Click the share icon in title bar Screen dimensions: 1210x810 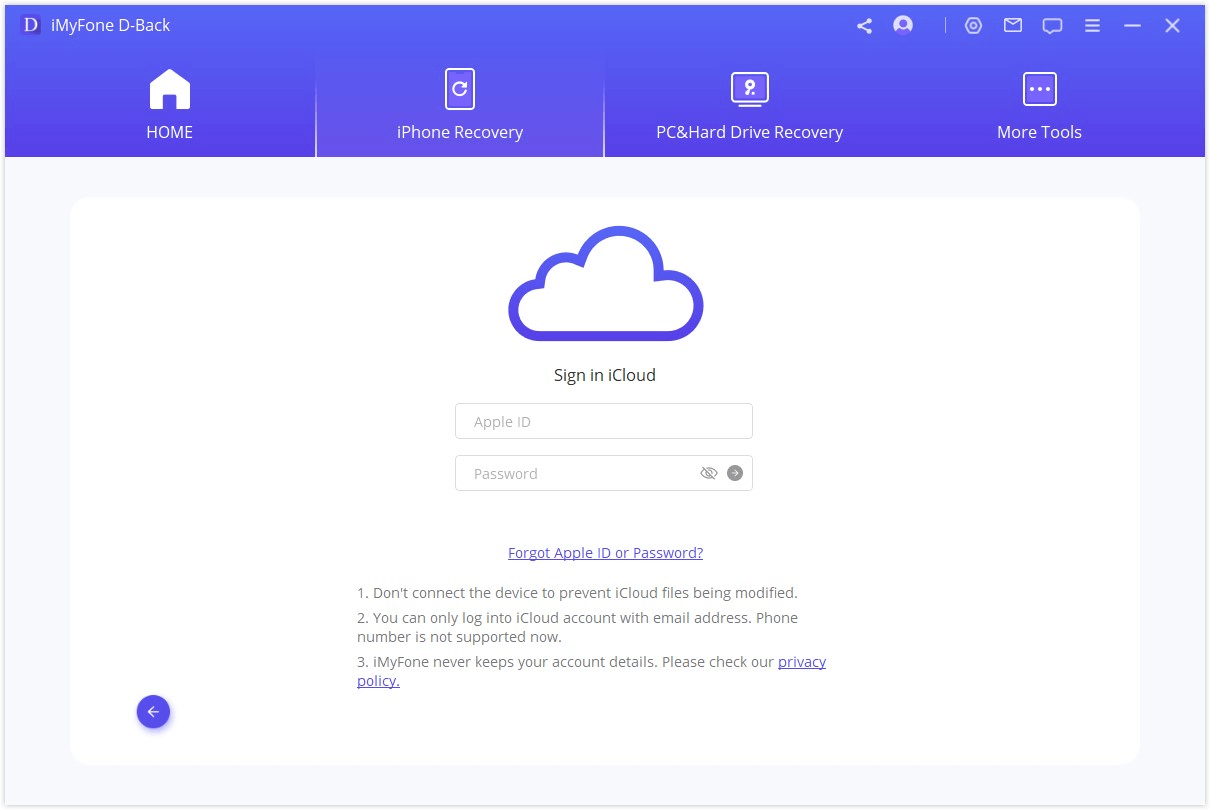point(864,26)
